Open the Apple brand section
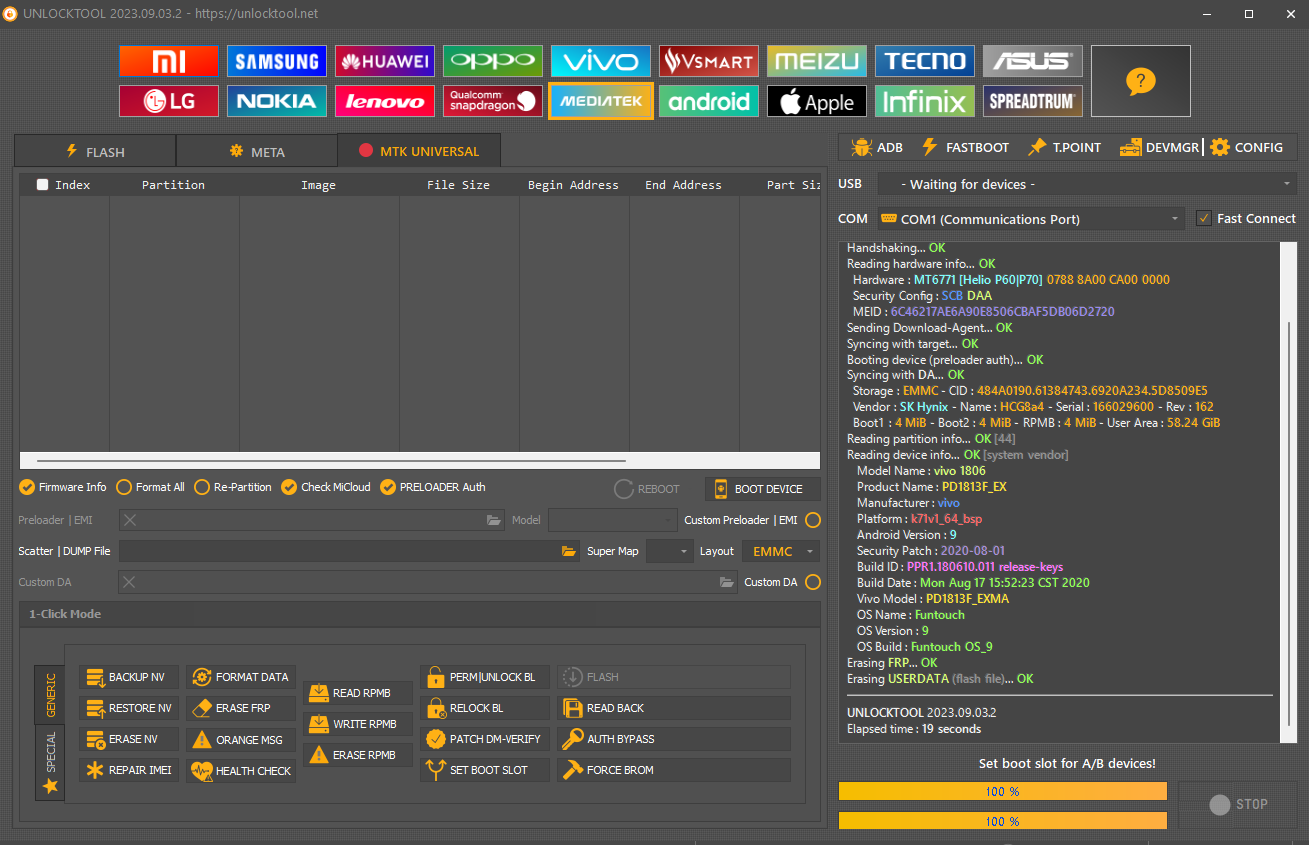 (x=817, y=101)
